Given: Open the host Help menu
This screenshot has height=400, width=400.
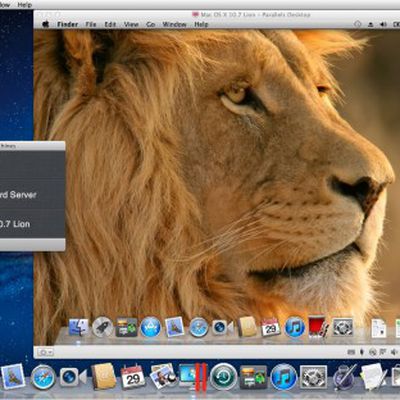Looking at the screenshot, I should (24, 5).
